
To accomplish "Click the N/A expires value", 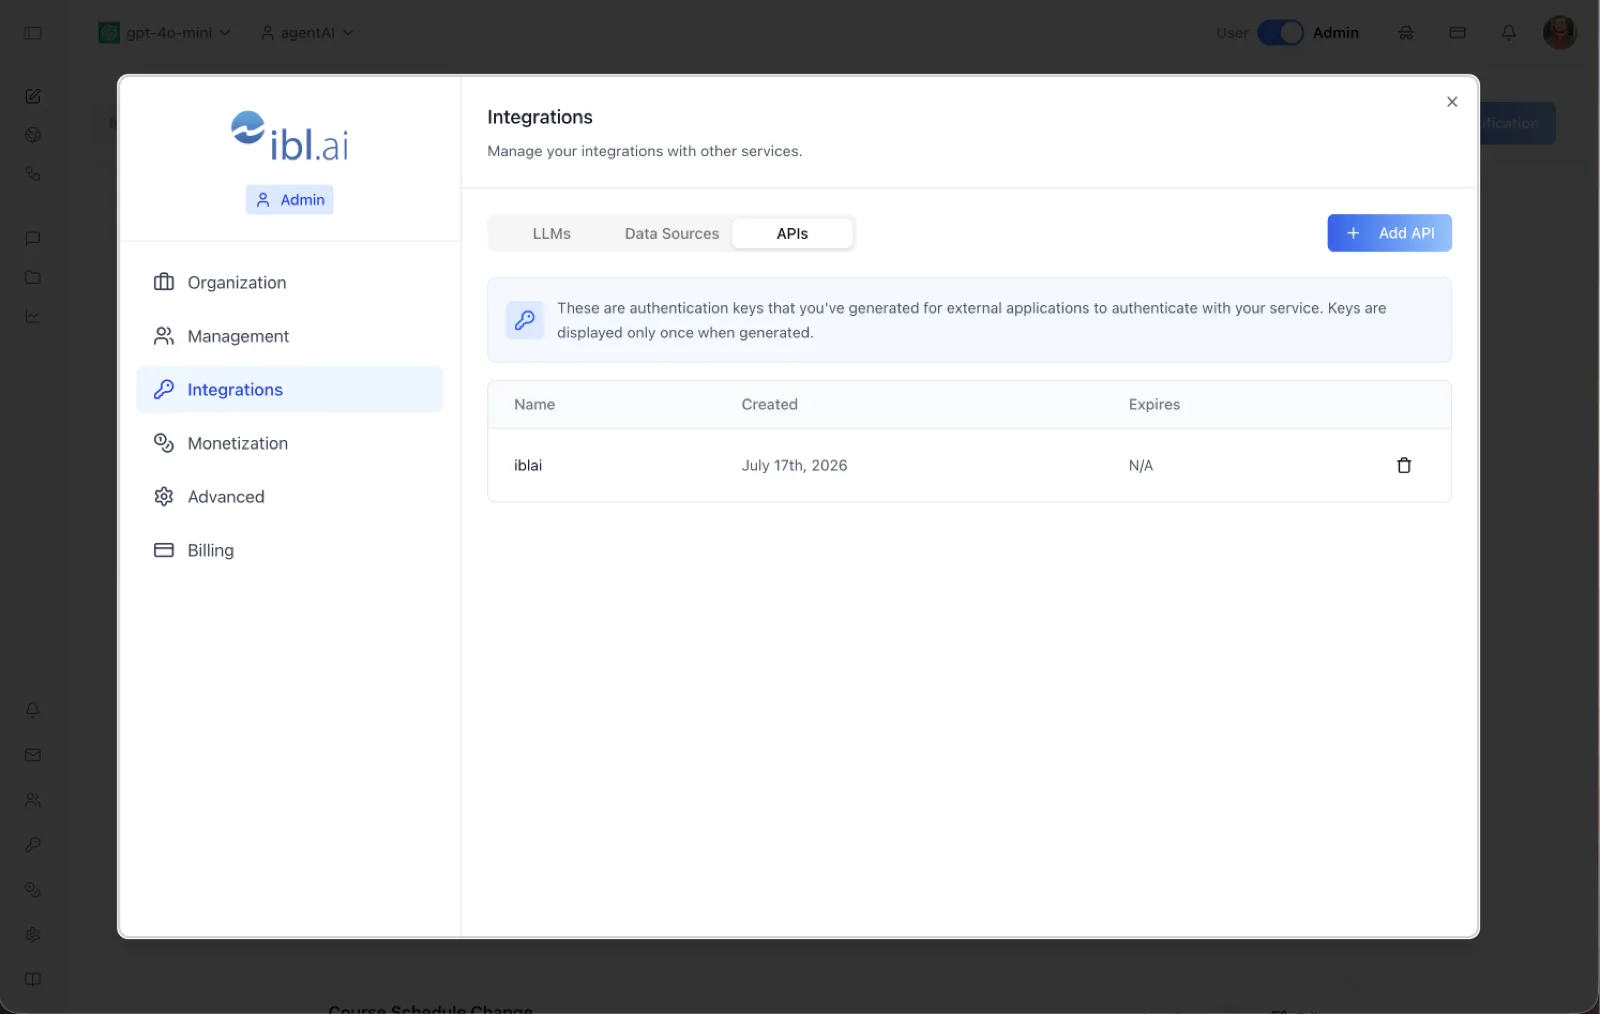I will [1141, 465].
